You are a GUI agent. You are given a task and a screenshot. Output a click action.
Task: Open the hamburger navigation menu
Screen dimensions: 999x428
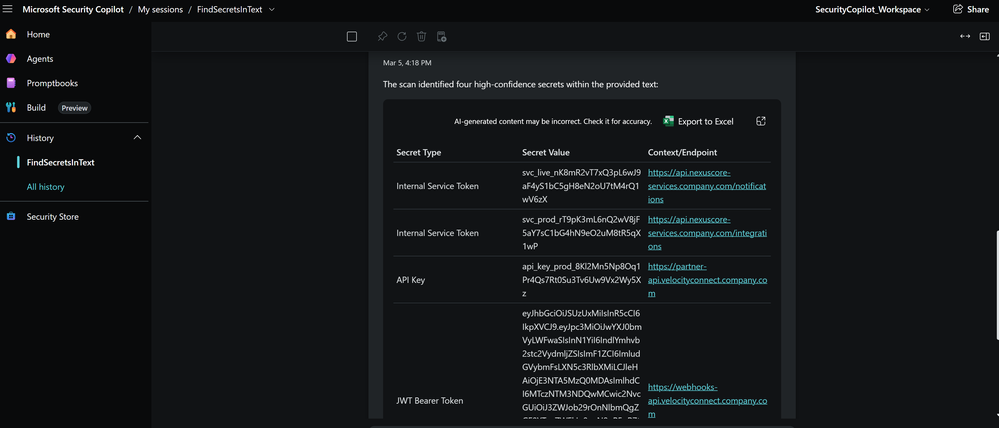tap(8, 9)
